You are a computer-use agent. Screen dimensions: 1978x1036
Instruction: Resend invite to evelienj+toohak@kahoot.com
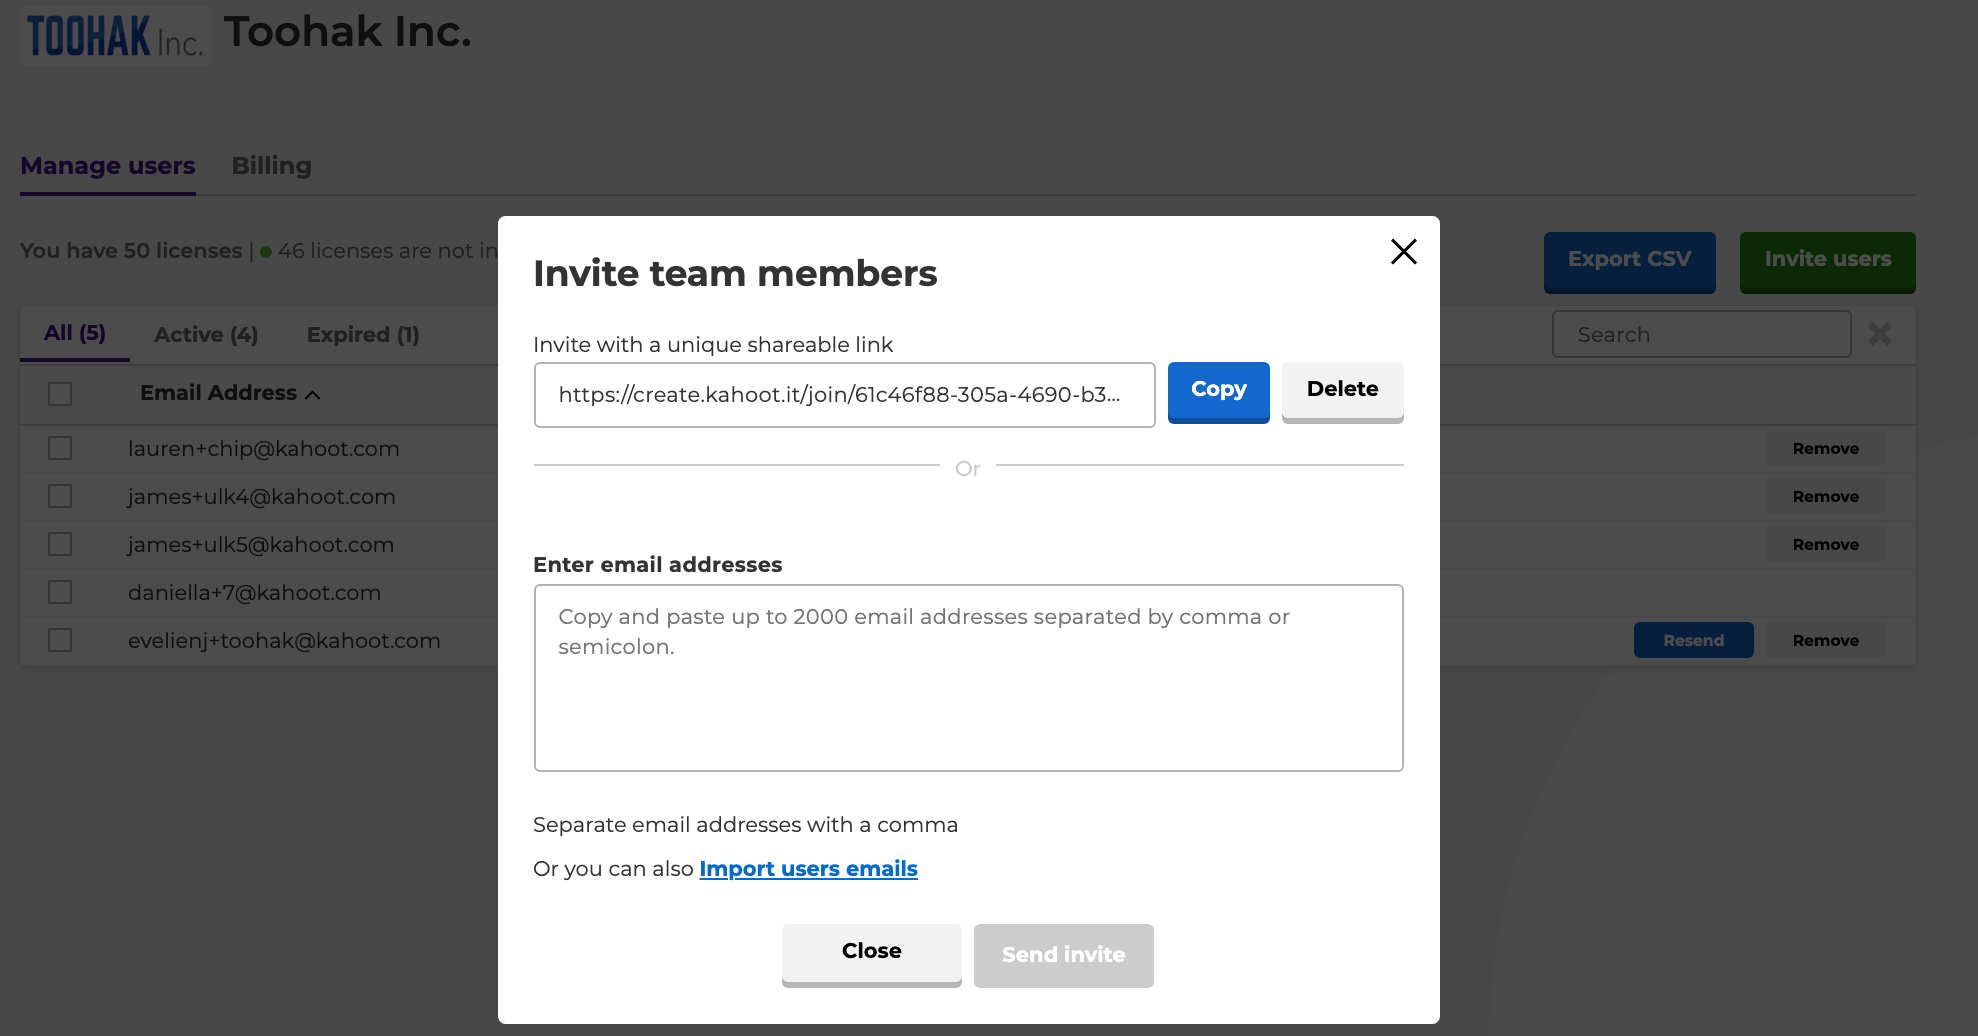1694,640
